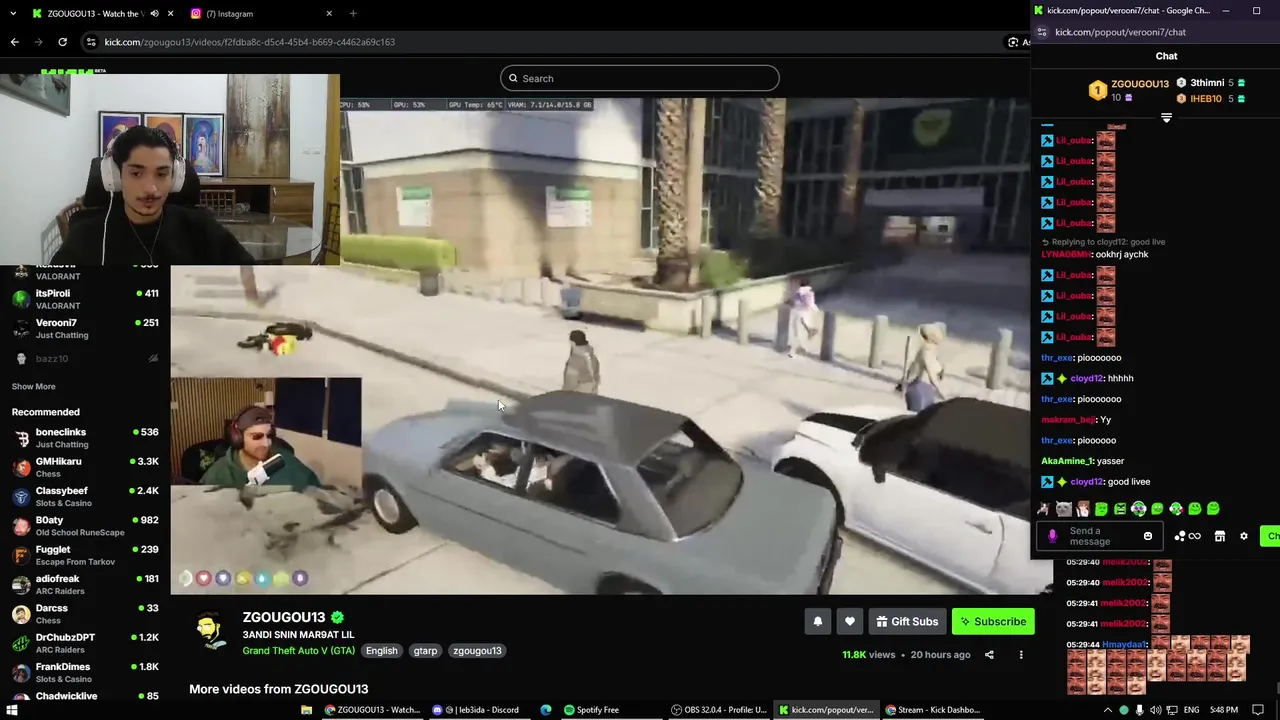This screenshot has height=720, width=1280.
Task: Open File Explorer from the taskbar
Action: (x=306, y=710)
